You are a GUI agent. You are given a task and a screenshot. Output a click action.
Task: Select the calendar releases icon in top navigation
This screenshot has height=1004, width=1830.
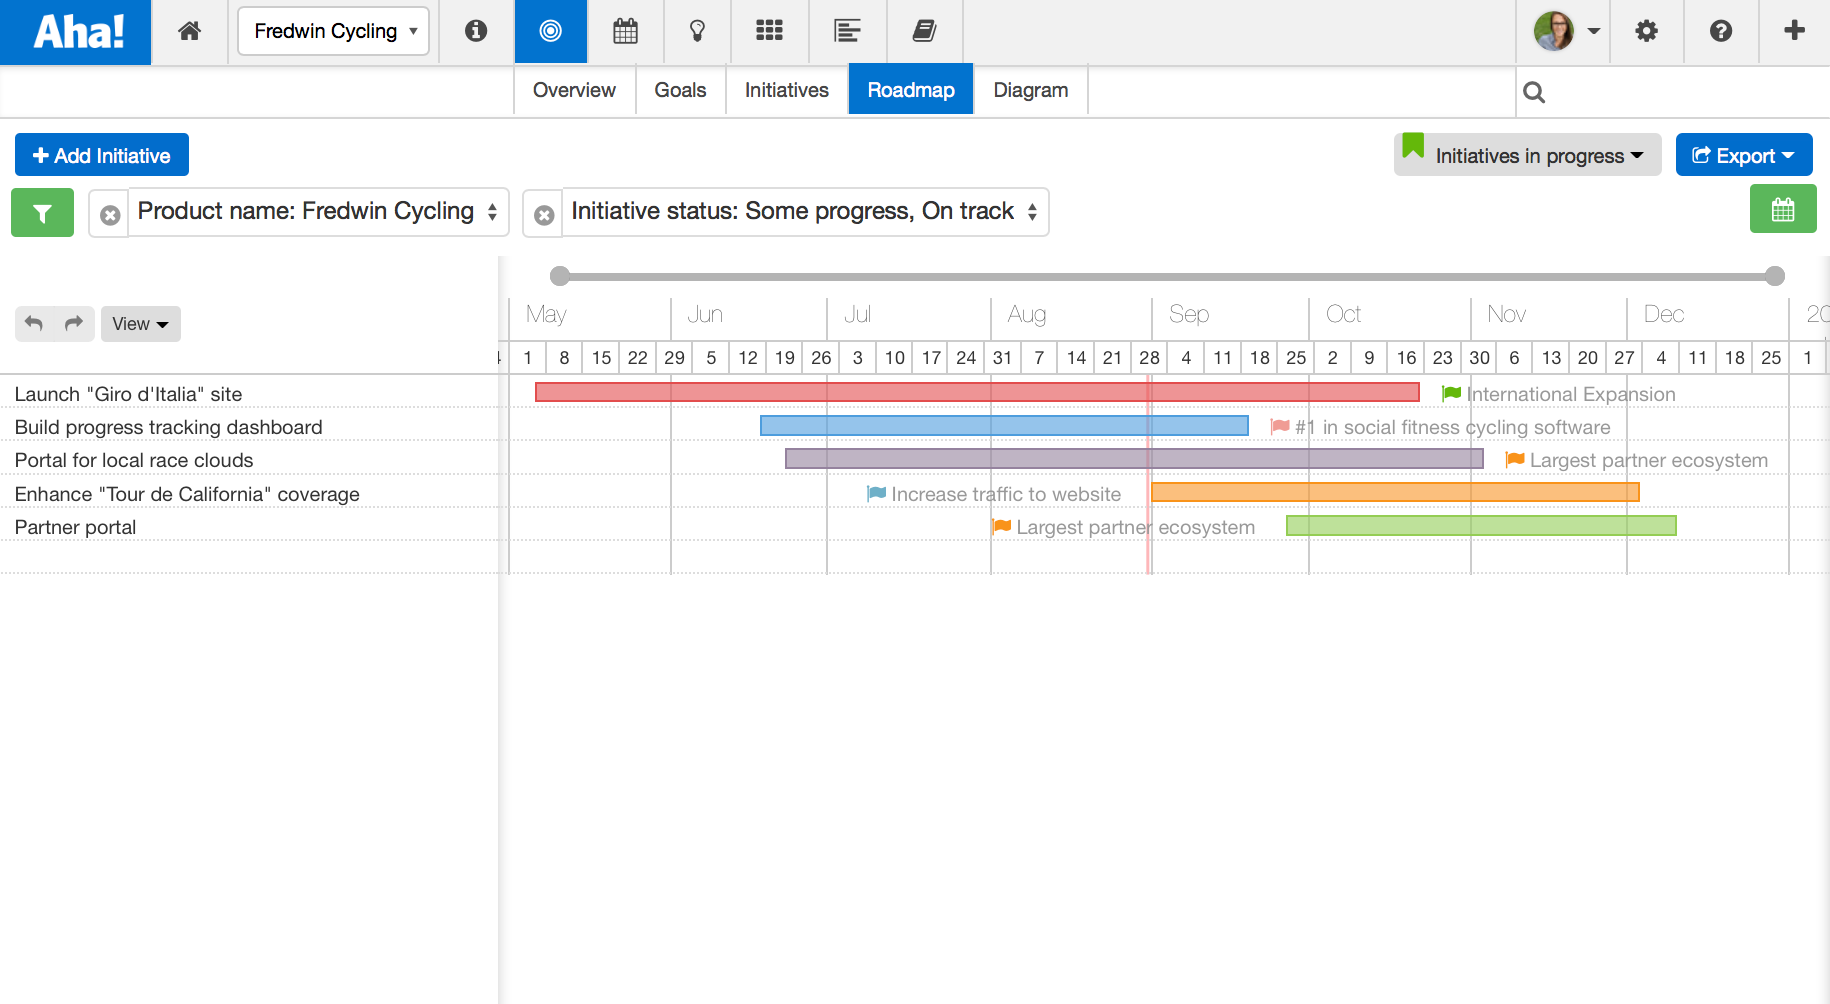click(625, 31)
